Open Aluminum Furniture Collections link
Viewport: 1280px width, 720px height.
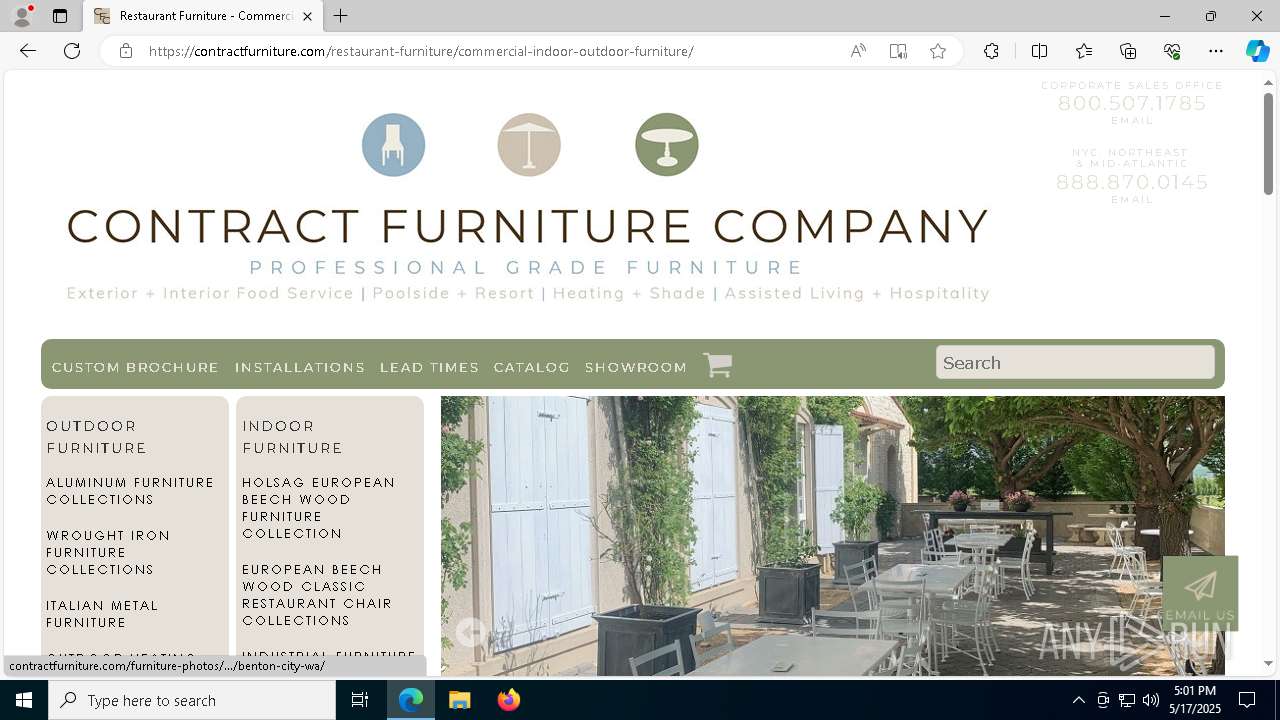coord(130,491)
